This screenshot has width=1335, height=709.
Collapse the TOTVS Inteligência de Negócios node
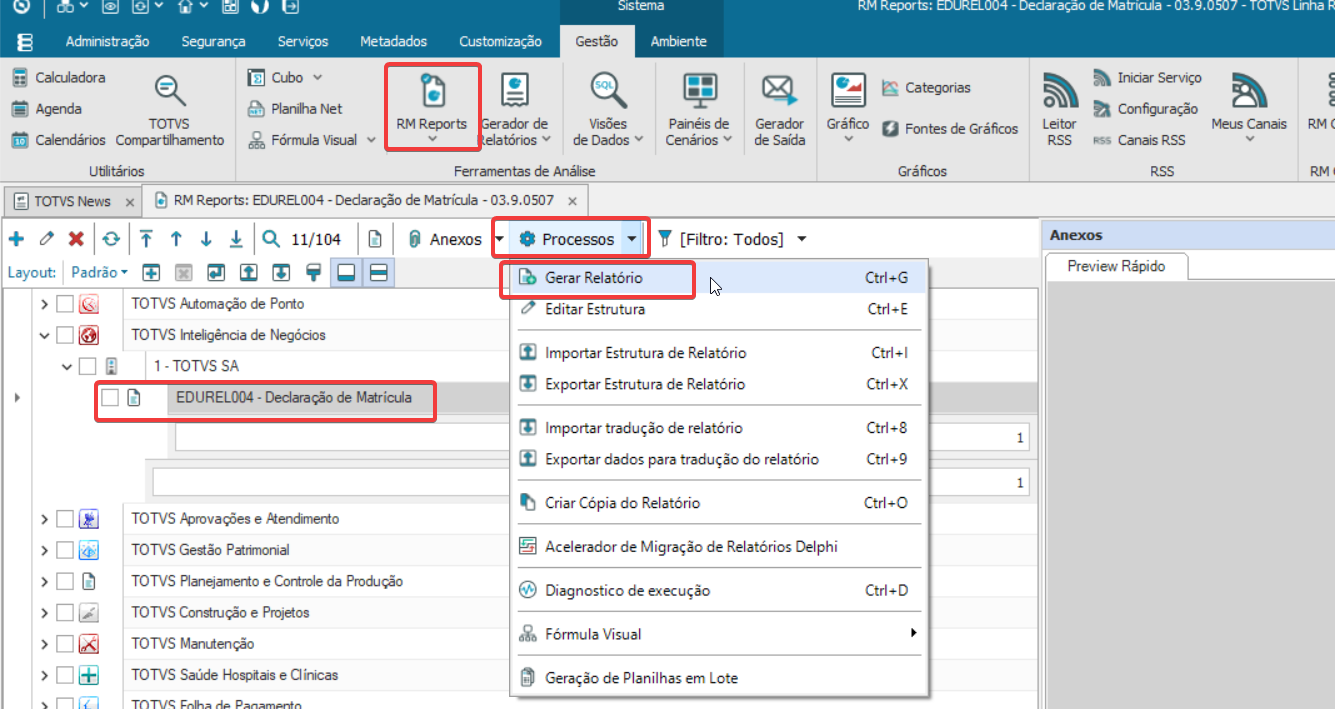click(44, 335)
